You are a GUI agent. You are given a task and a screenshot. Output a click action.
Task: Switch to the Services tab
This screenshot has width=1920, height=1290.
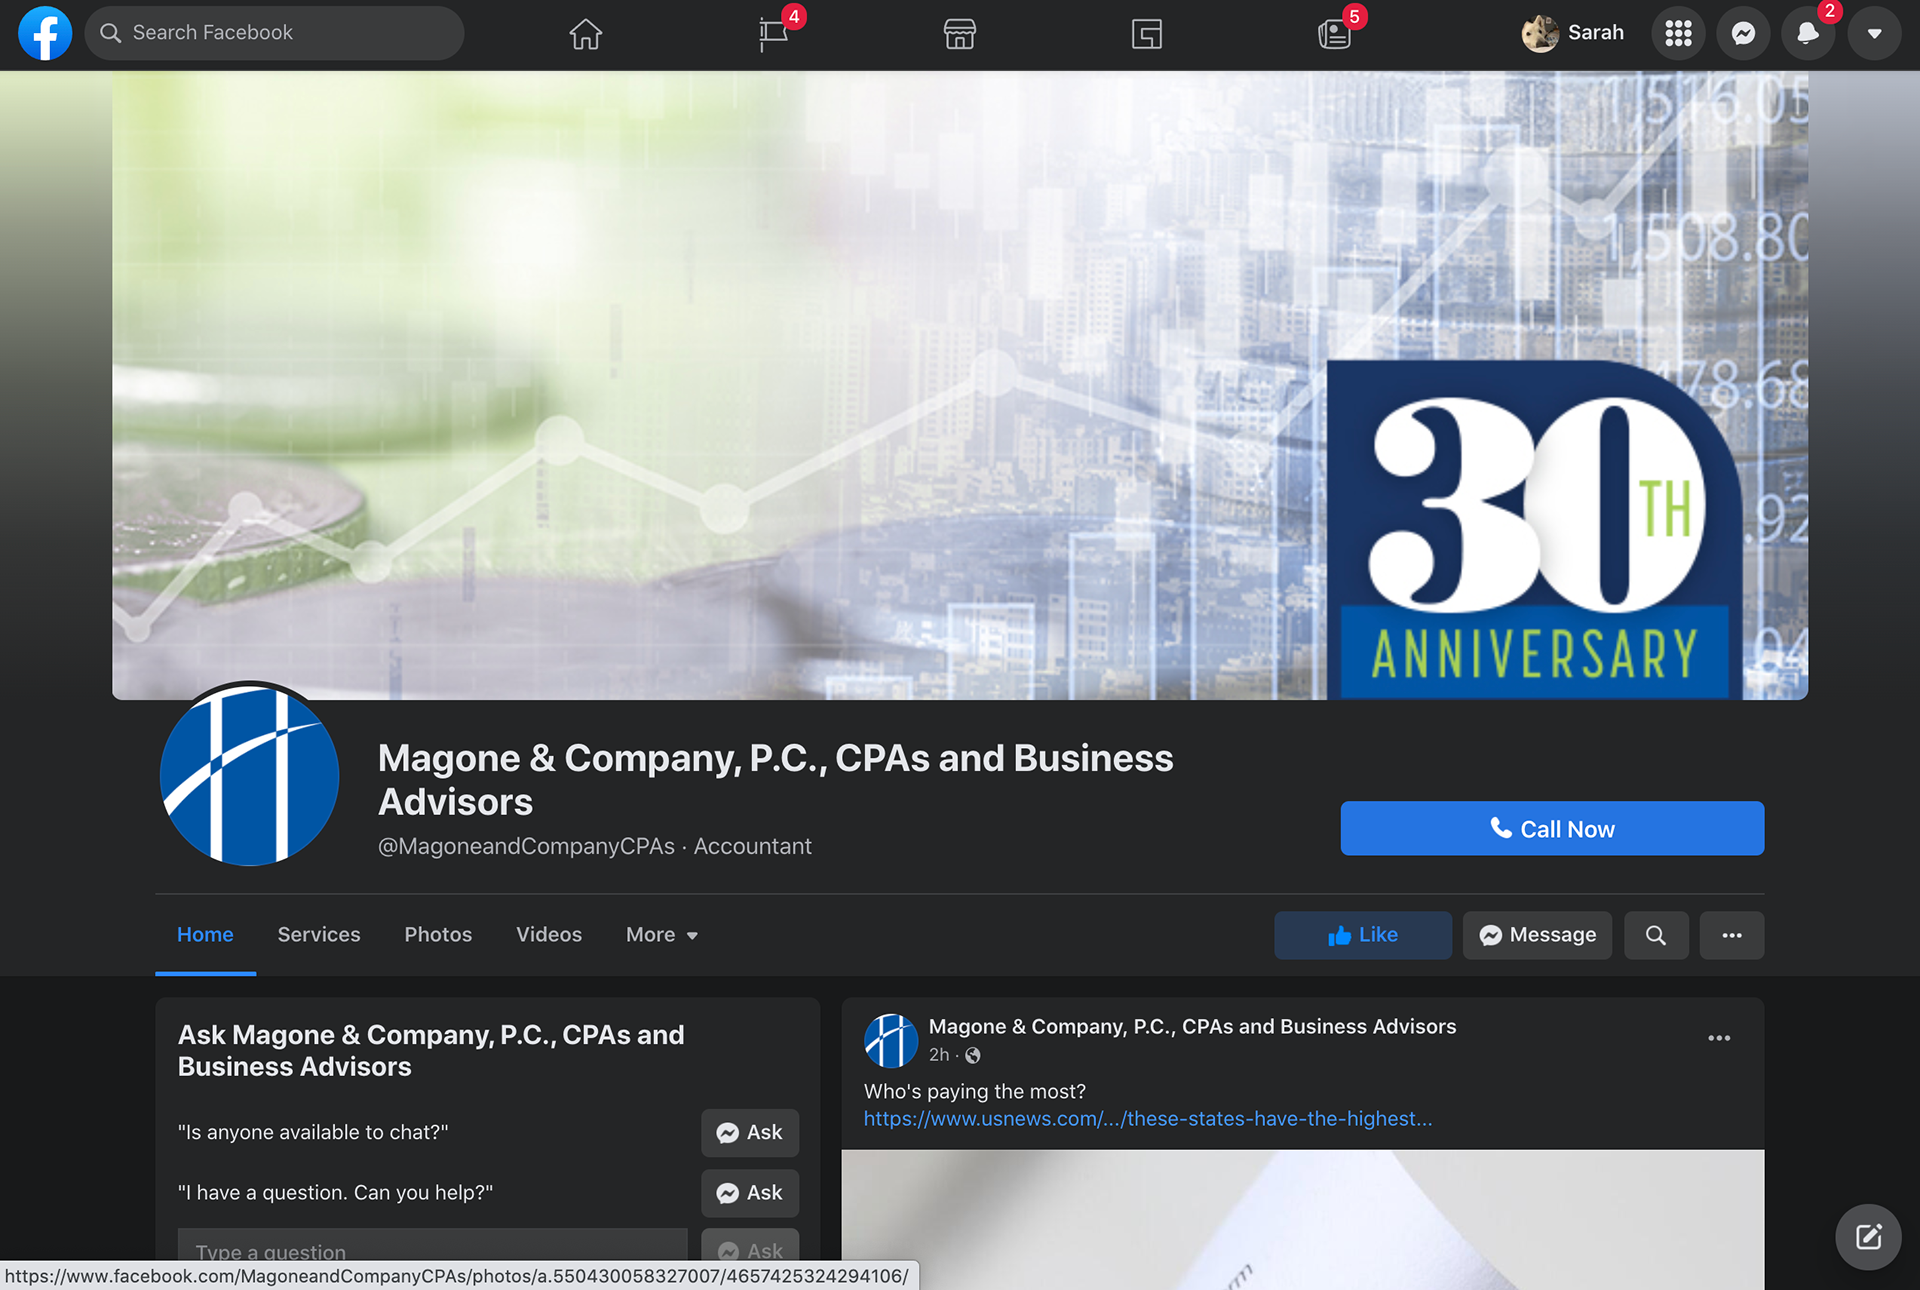318,934
